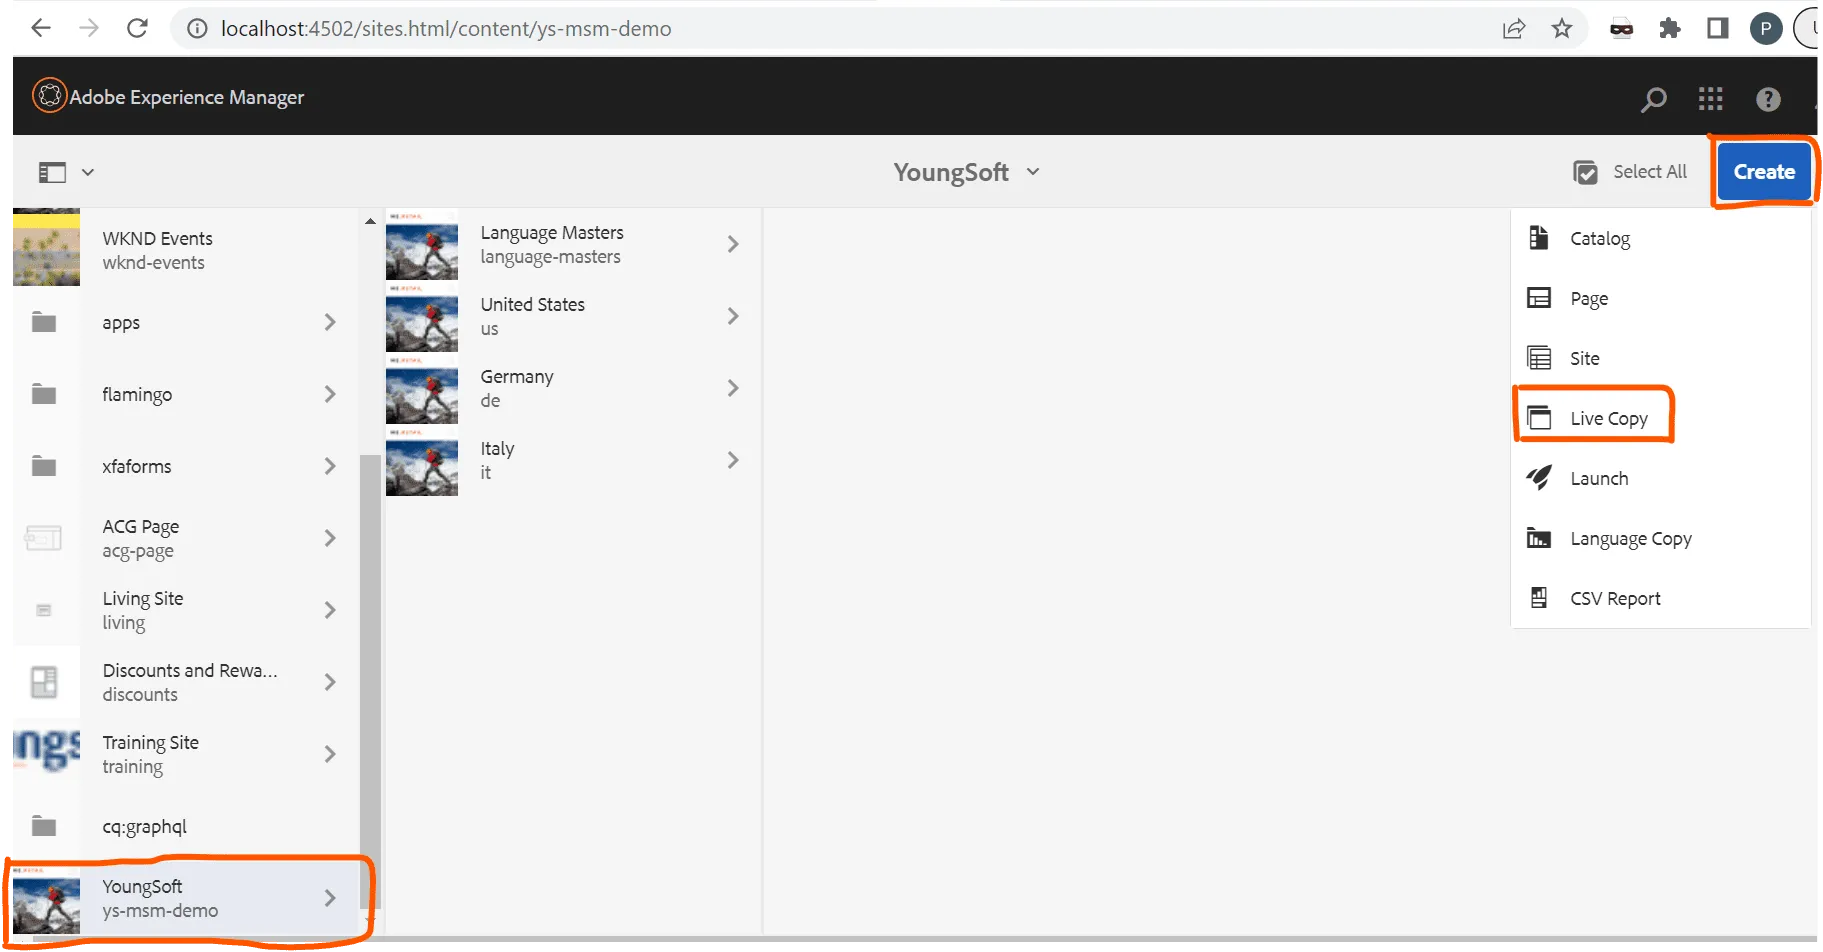
Task: Expand the Germany page chevron
Action: pos(733,388)
